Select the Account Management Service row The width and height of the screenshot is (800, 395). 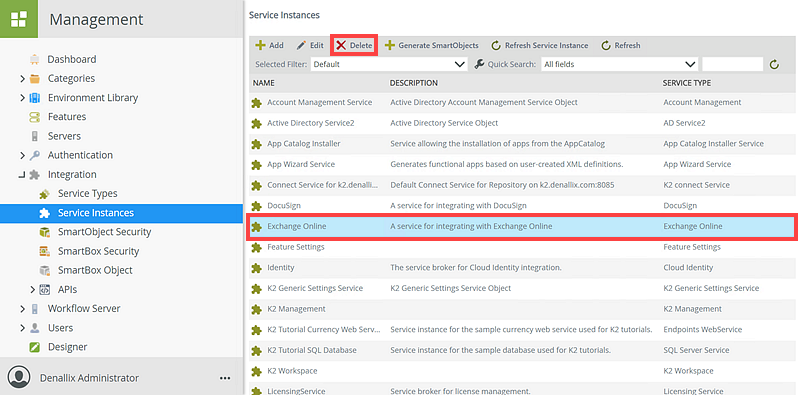coord(522,103)
